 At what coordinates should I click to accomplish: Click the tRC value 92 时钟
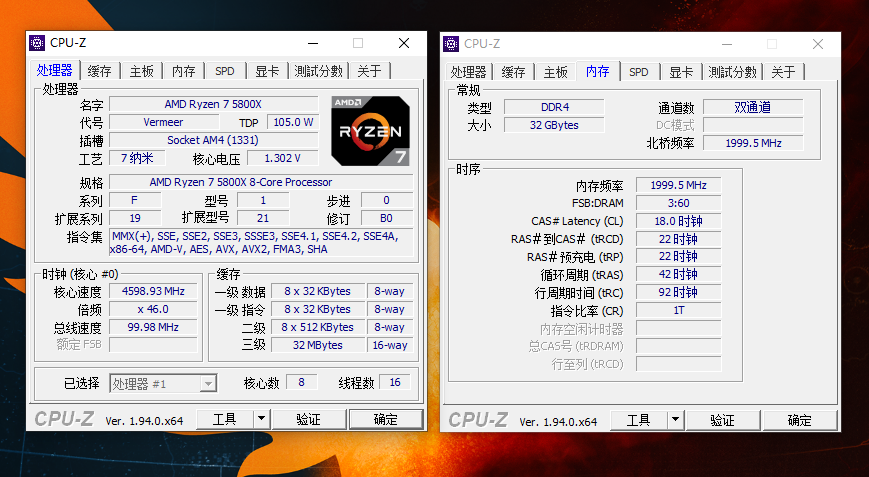tap(679, 292)
